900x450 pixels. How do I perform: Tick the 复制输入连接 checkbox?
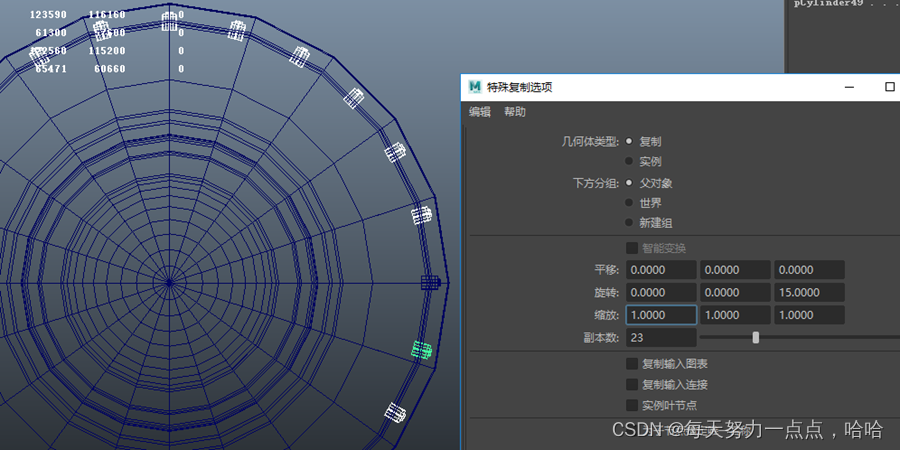632,385
